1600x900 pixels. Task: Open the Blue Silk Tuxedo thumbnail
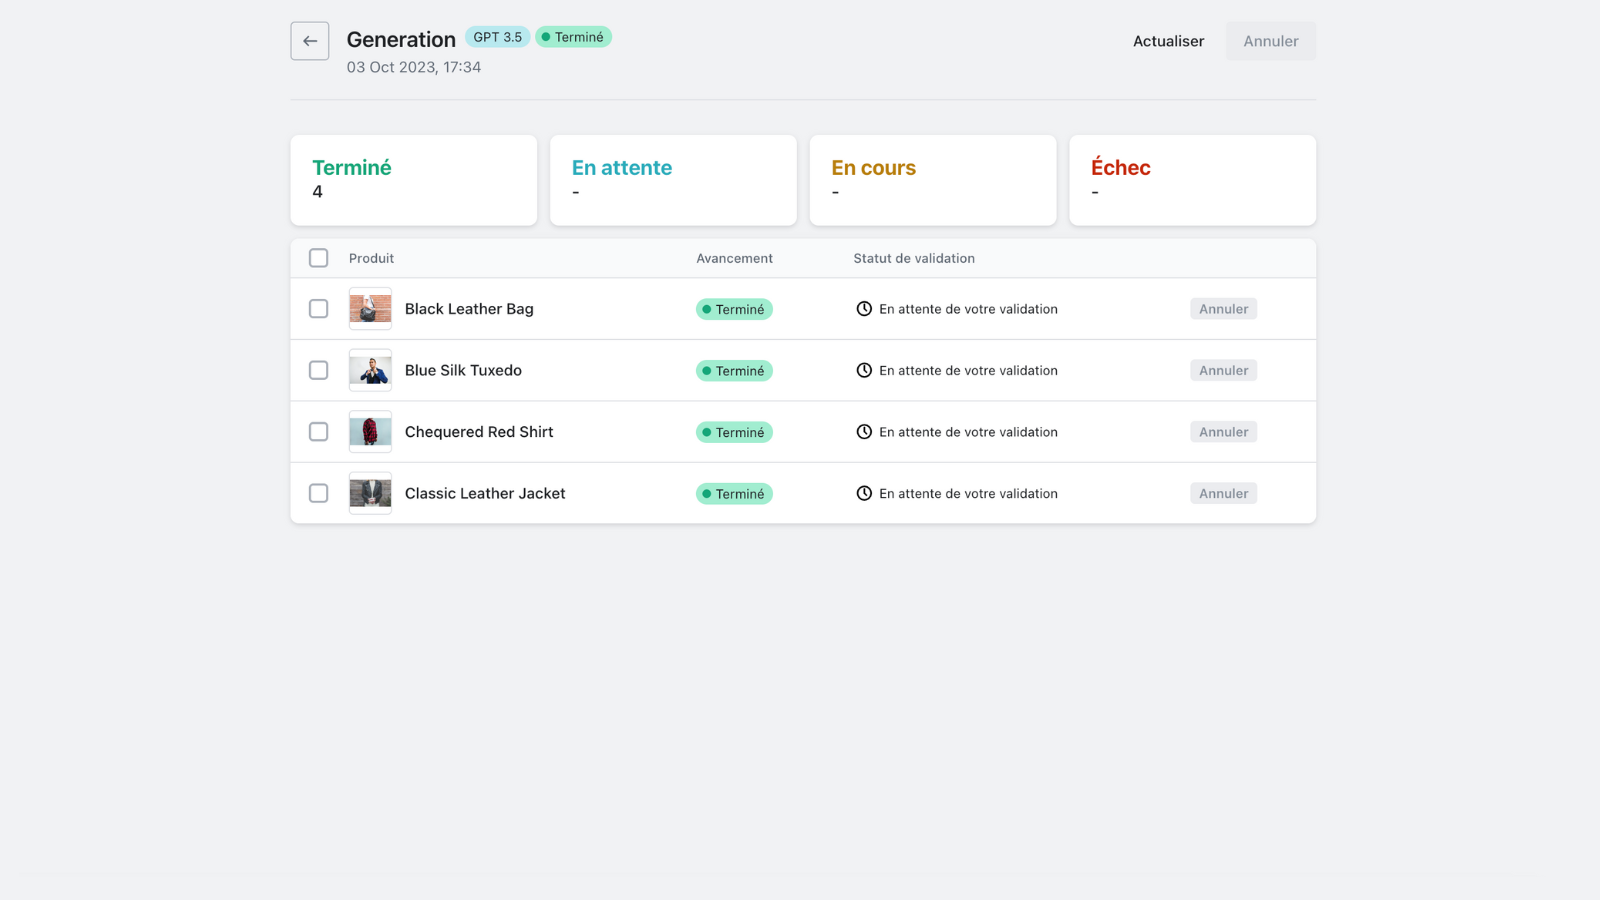tap(370, 370)
